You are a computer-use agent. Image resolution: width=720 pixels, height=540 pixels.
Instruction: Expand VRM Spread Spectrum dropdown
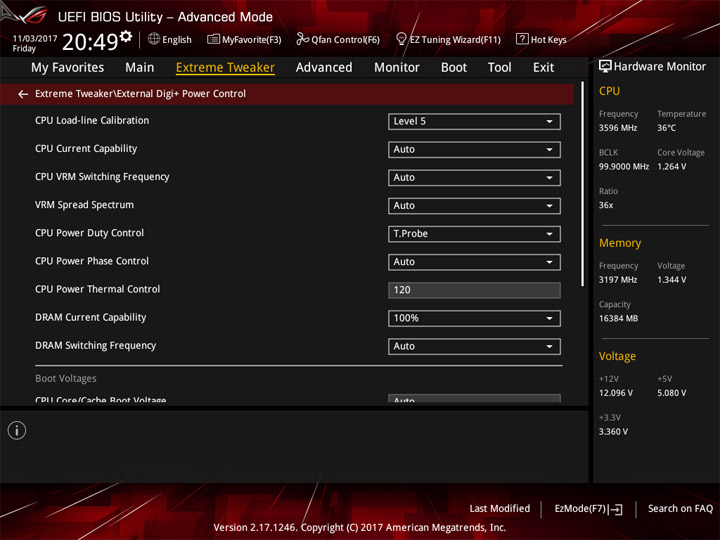(x=474, y=205)
